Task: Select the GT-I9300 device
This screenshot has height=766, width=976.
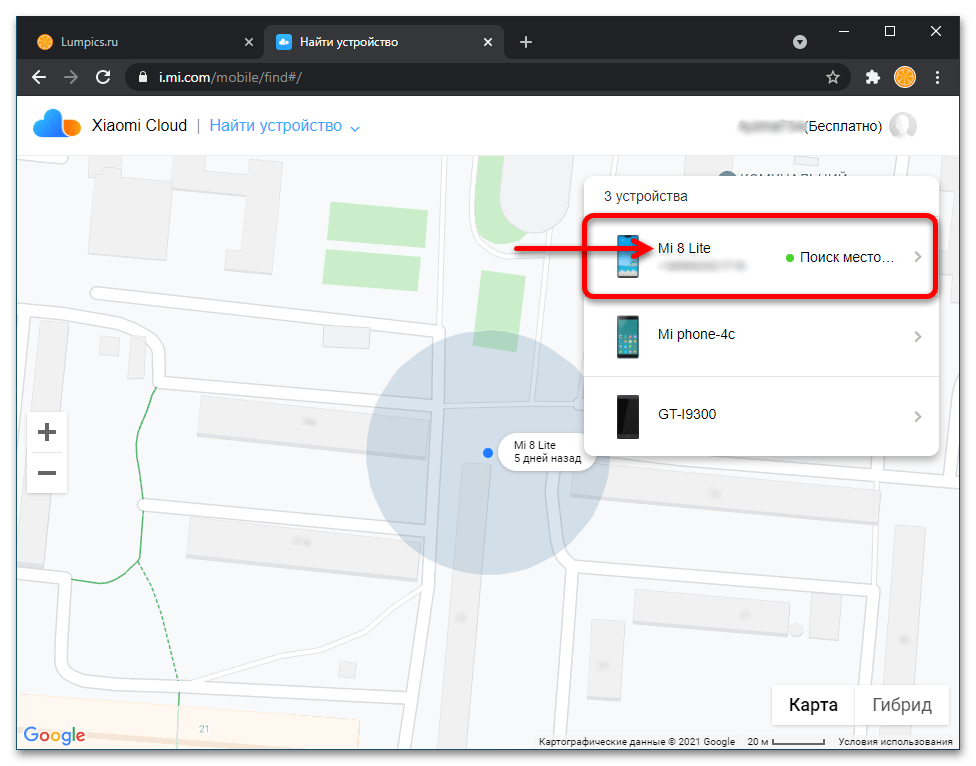Action: (x=761, y=416)
